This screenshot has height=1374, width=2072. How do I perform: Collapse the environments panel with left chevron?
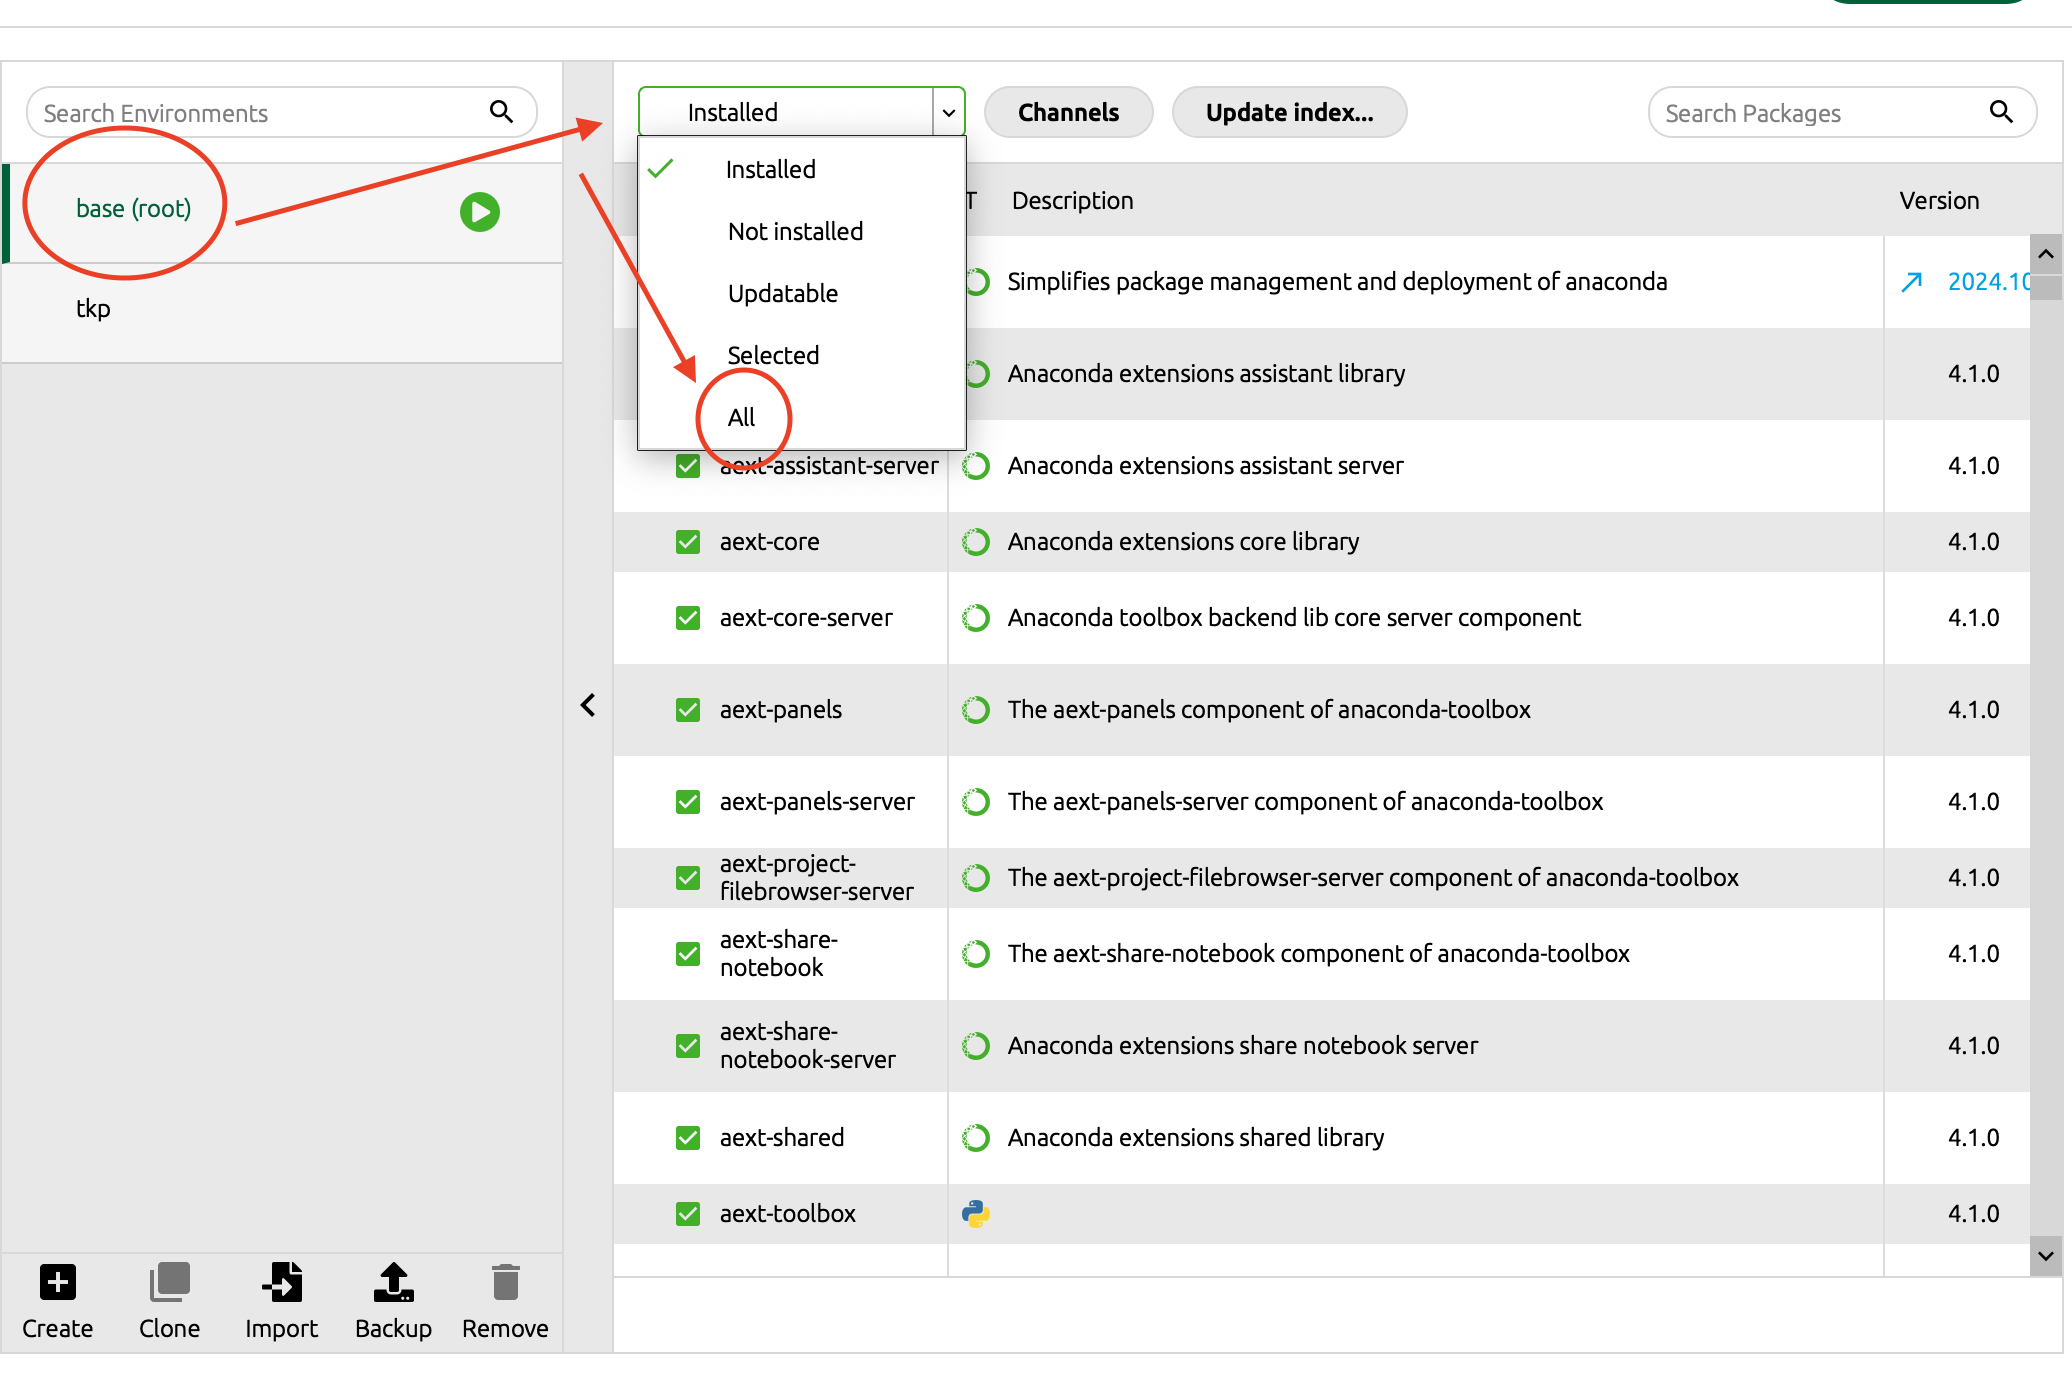(x=588, y=706)
